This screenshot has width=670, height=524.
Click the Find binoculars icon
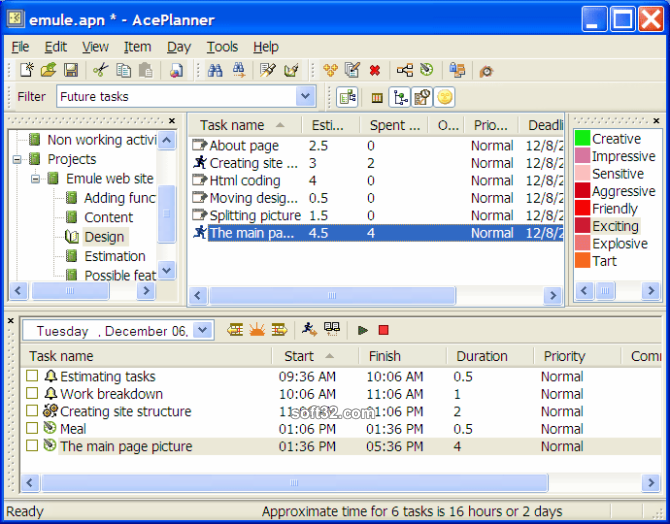click(x=215, y=70)
